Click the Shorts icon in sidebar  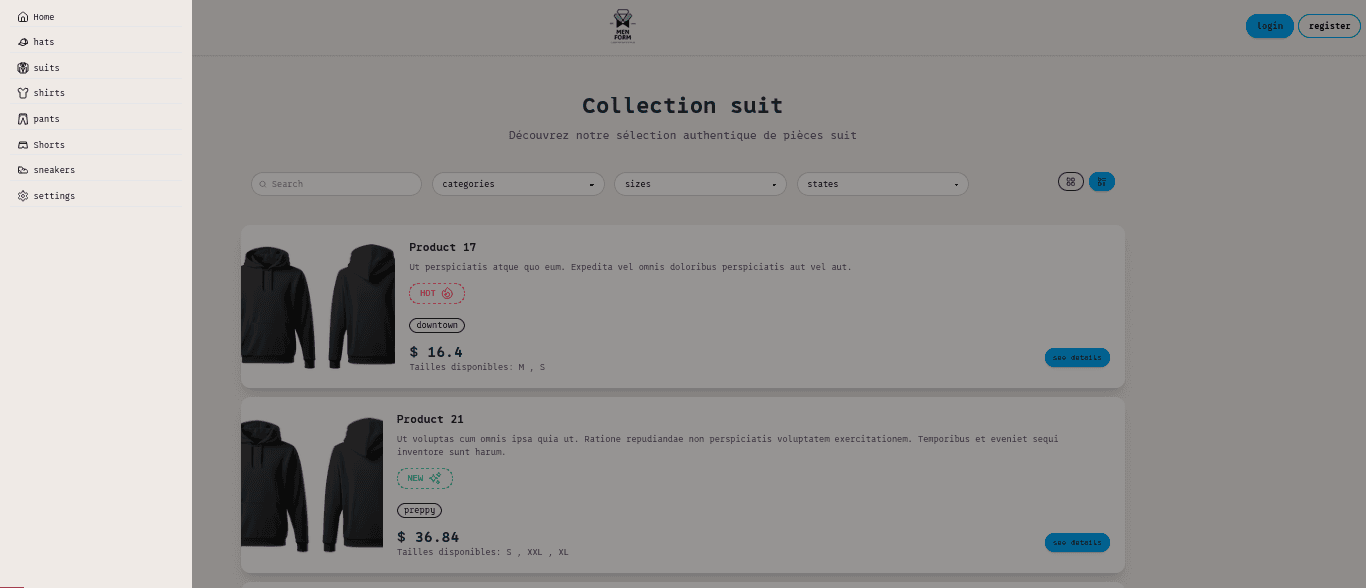23,145
